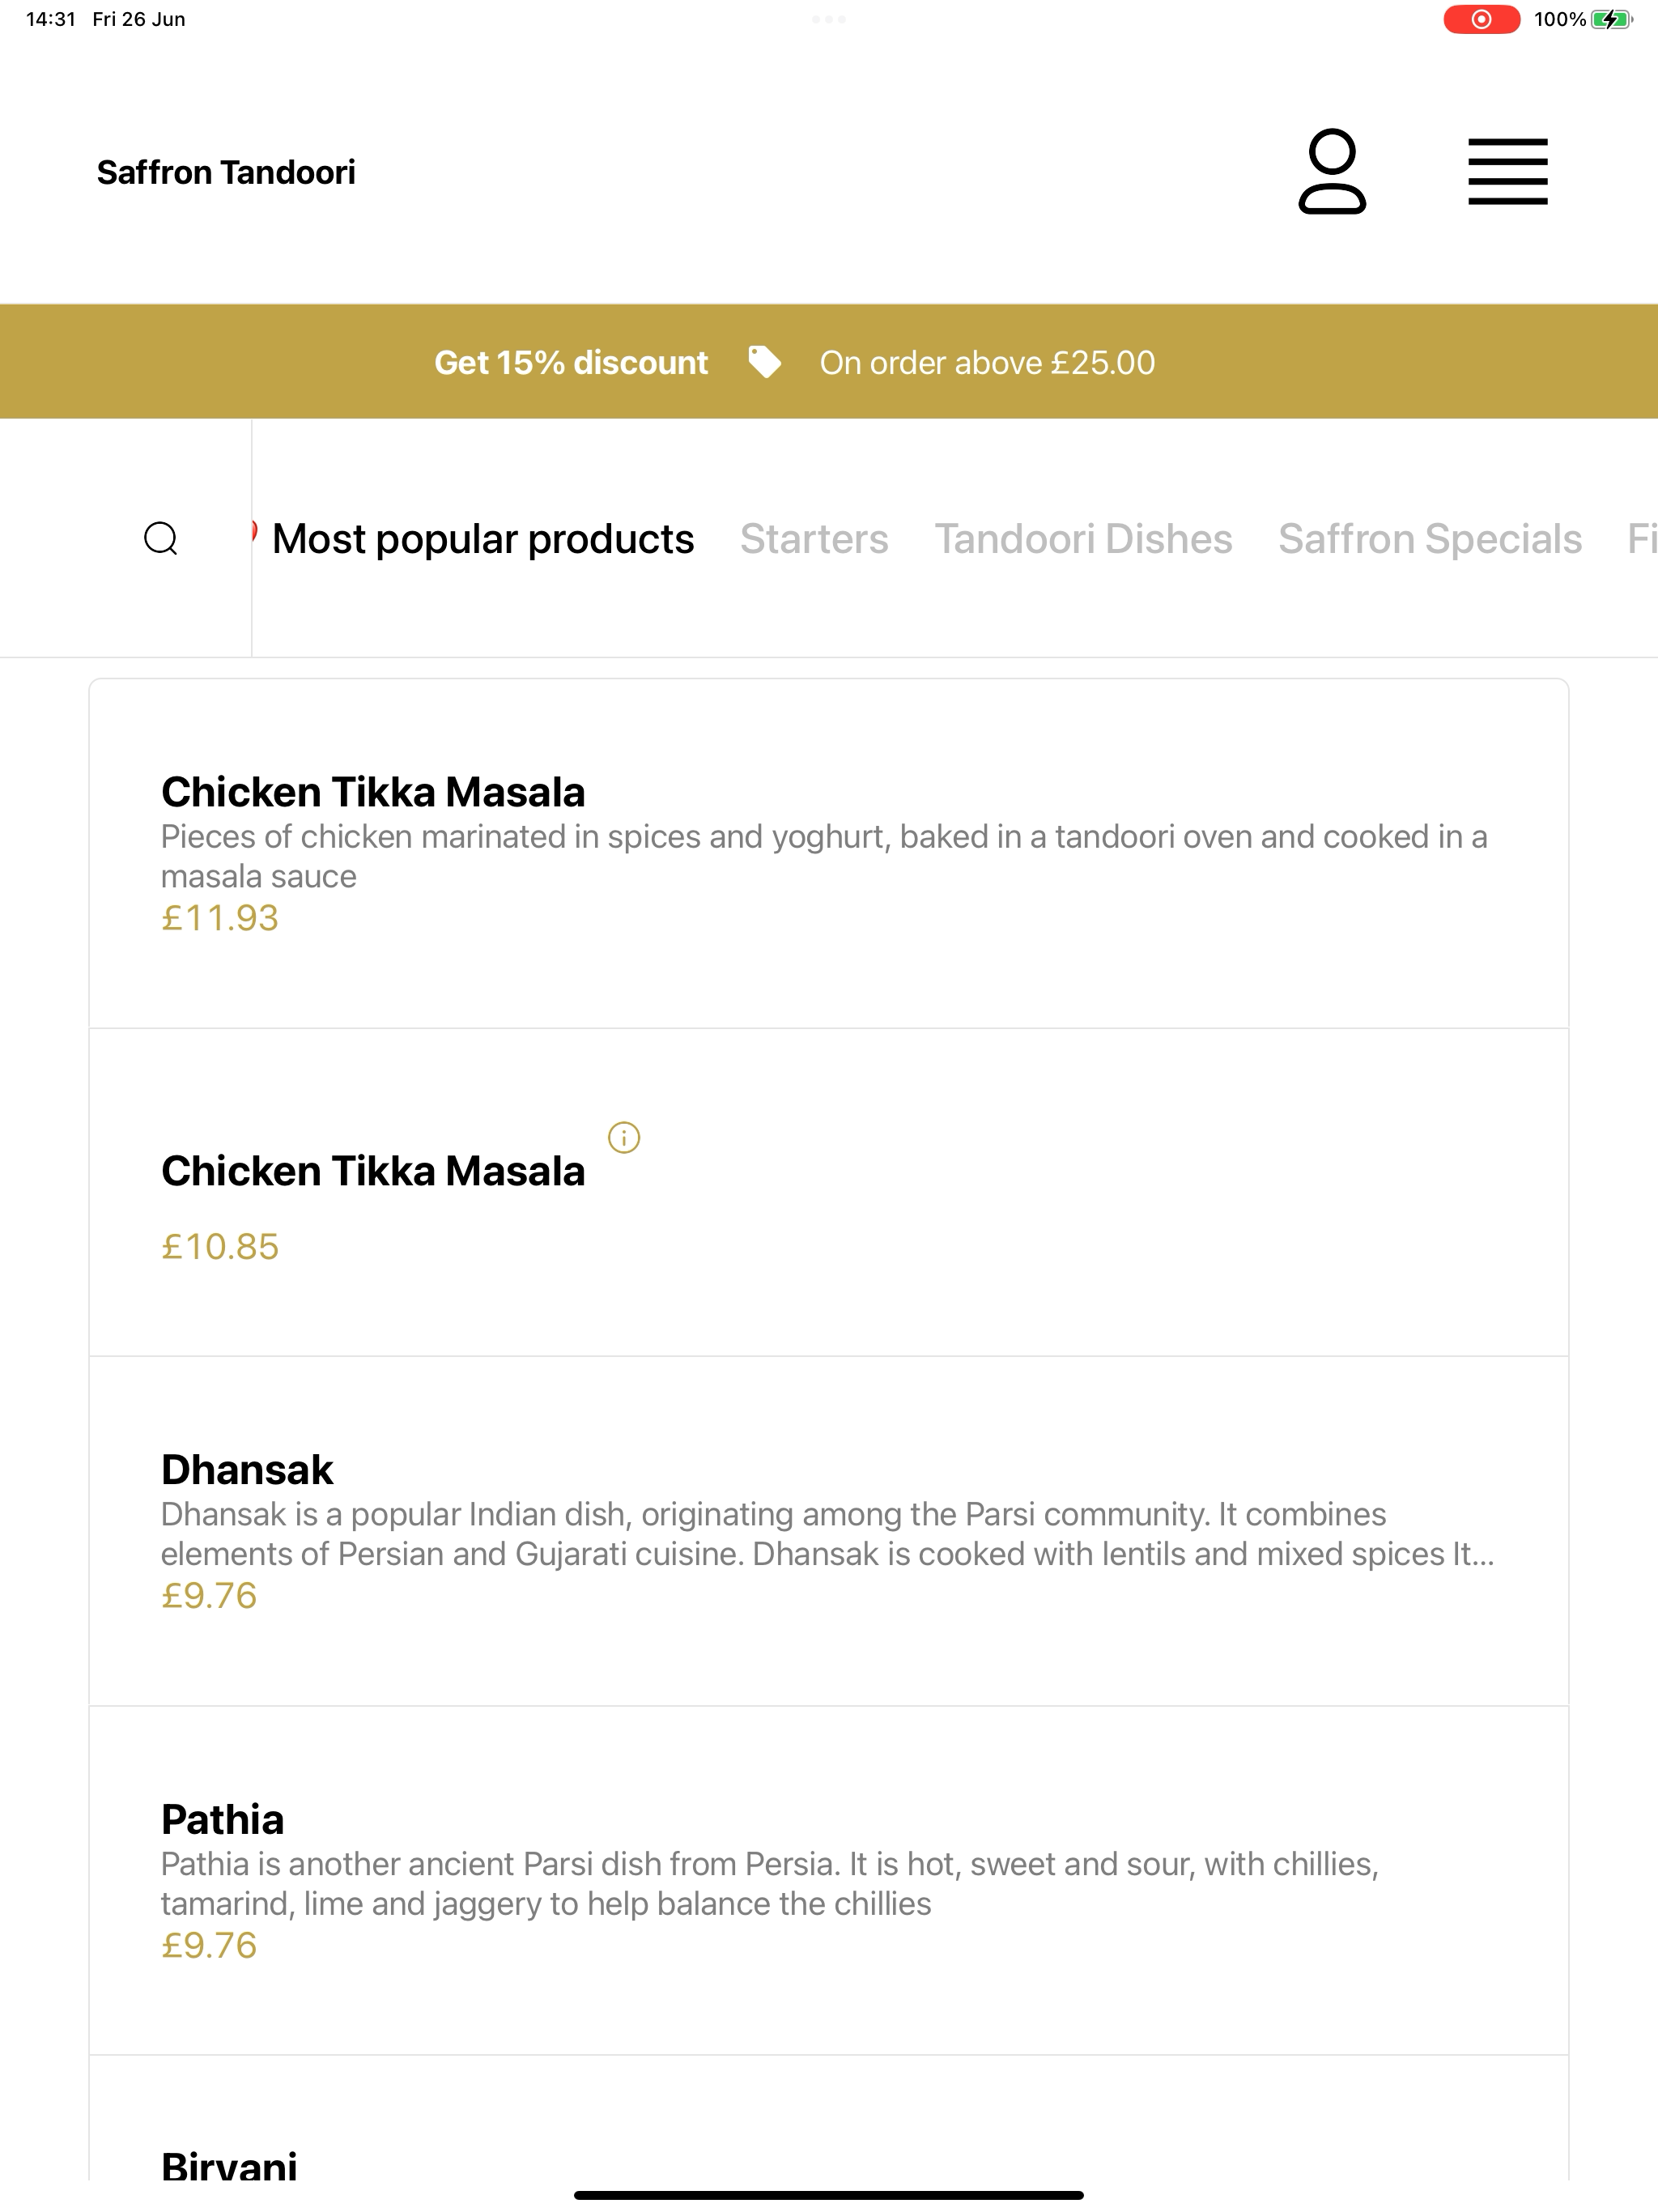The height and width of the screenshot is (2212, 1658).
Task: Tap the 14:31 clock in status bar
Action: click(x=51, y=19)
